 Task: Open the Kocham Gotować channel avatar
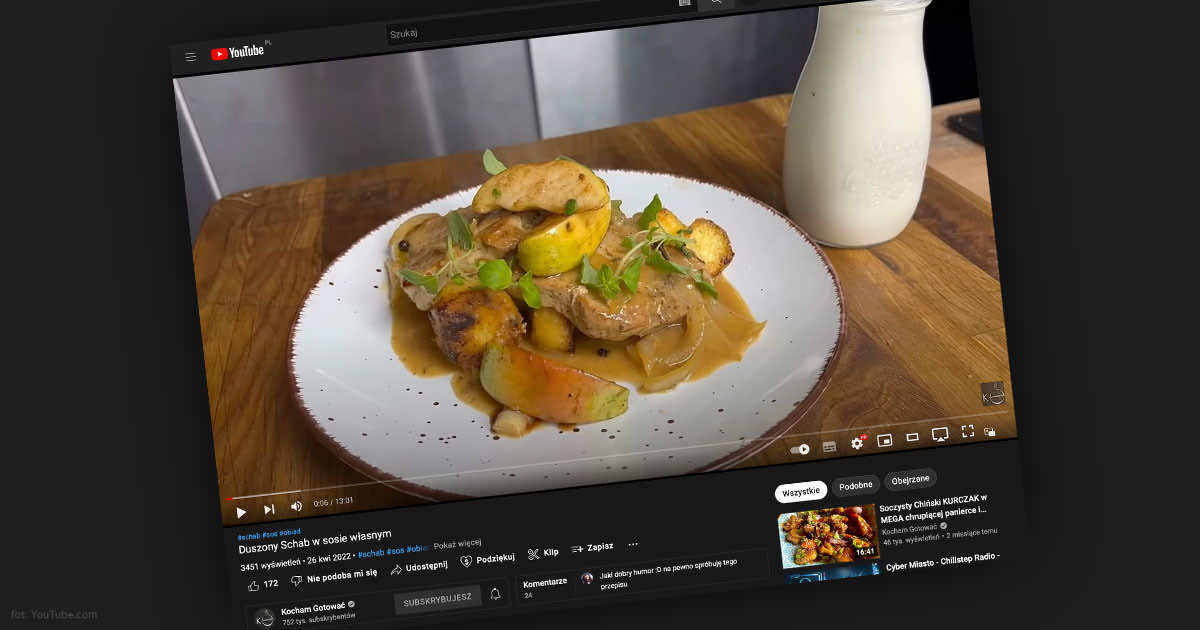tap(264, 618)
